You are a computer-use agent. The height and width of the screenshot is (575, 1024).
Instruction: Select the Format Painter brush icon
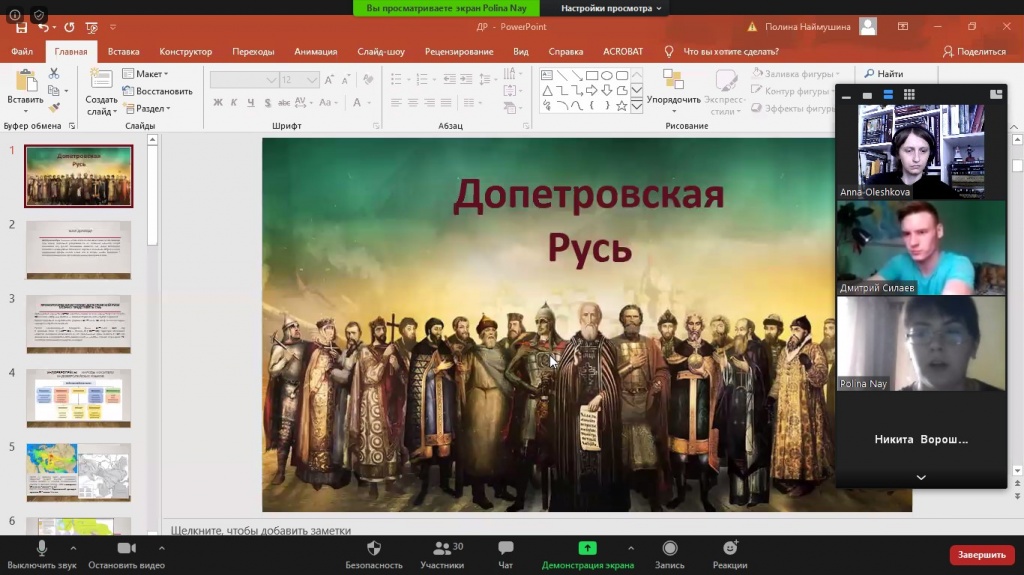click(x=54, y=108)
